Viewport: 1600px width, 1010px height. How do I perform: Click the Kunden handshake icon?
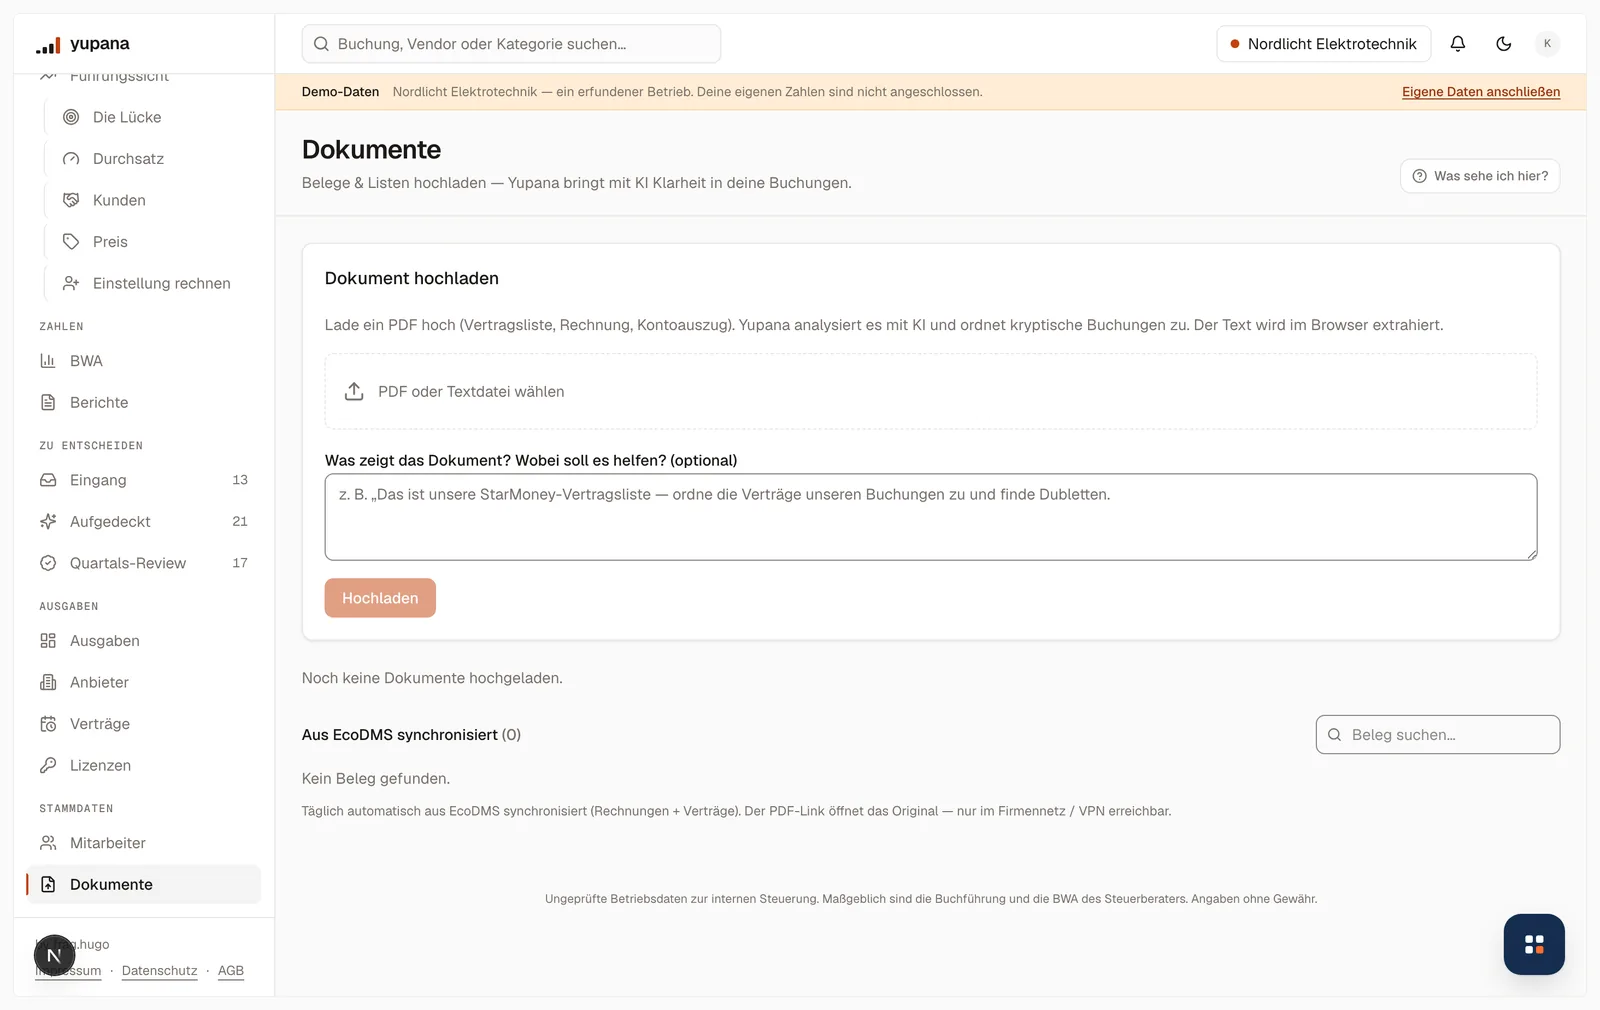coord(71,200)
